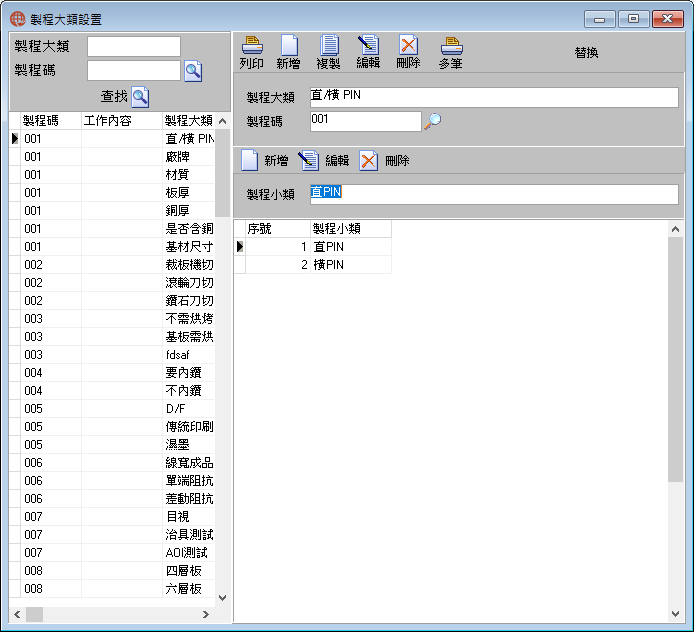Close the 製程大類設置 window
Image resolution: width=694 pixels, height=632 pixels.
pyautogui.click(x=667, y=19)
